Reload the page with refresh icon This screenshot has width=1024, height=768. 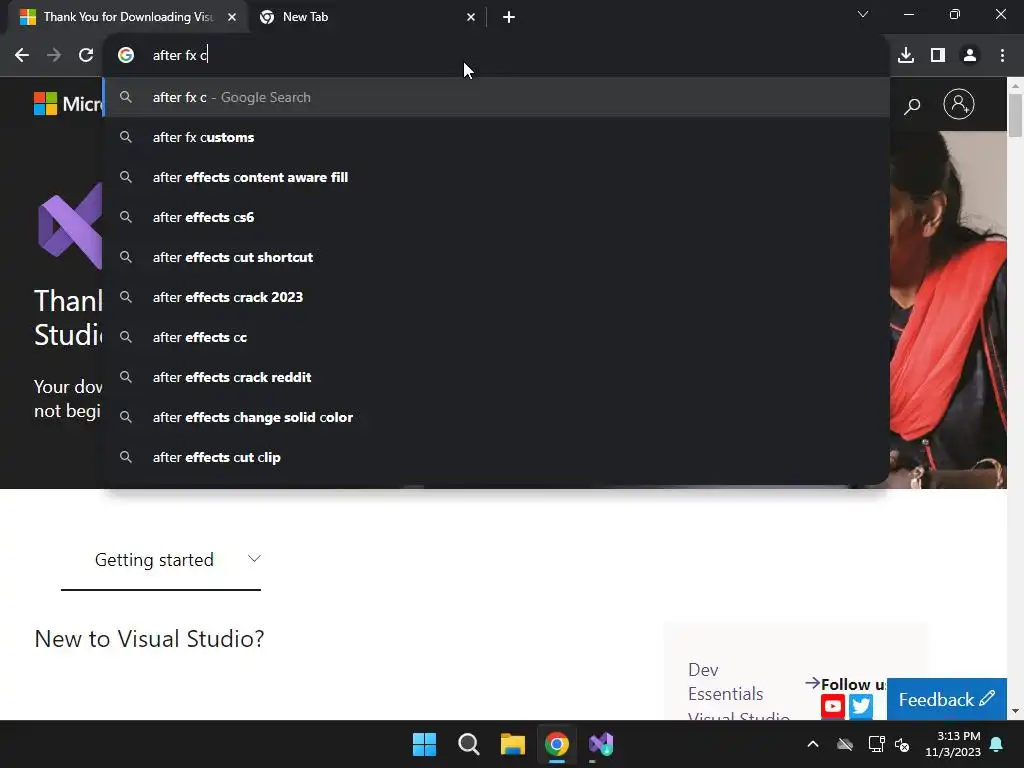coord(86,56)
